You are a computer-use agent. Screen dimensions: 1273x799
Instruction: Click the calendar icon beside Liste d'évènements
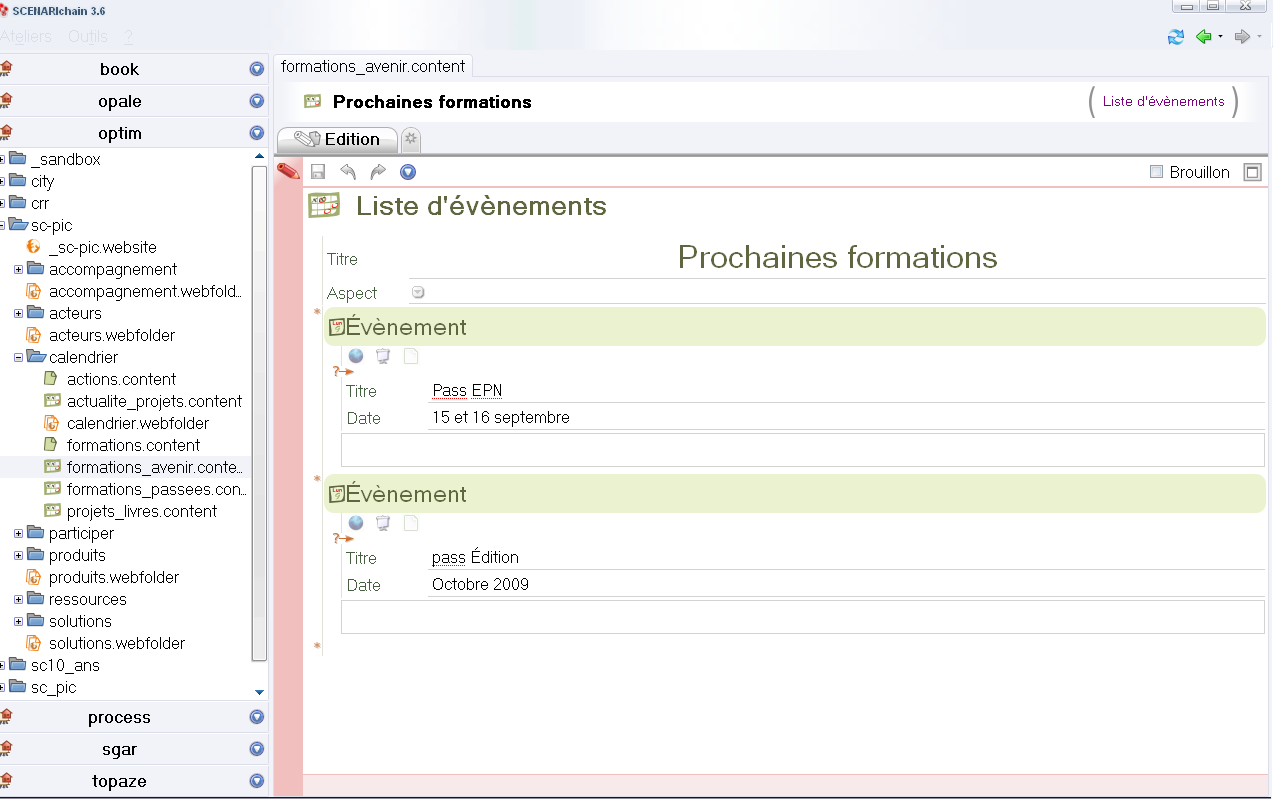click(324, 206)
